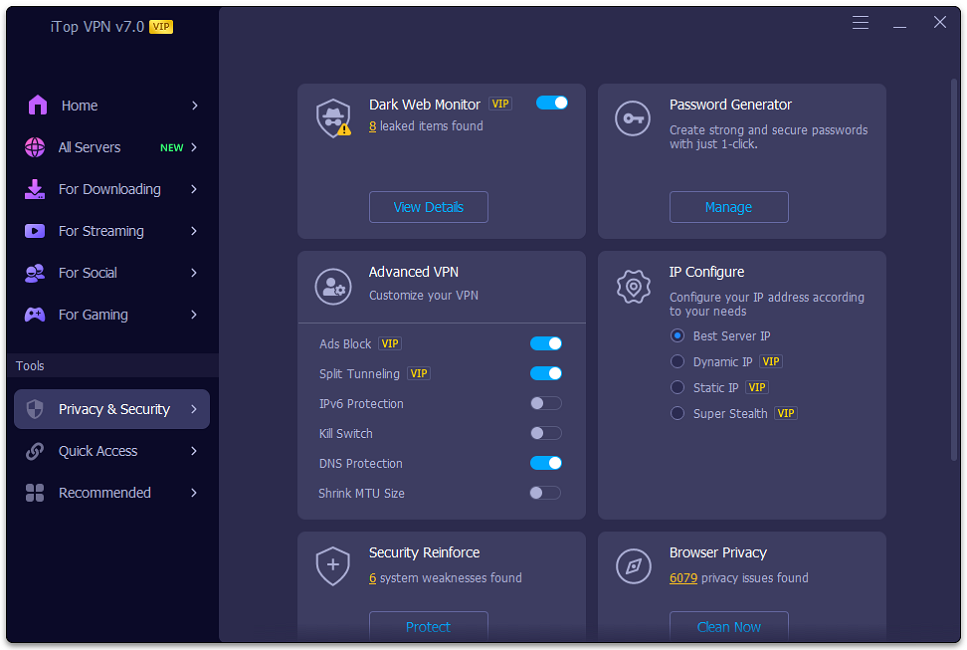Open the Recommended menu item
Image resolution: width=967 pixels, height=650 pixels.
click(x=112, y=493)
